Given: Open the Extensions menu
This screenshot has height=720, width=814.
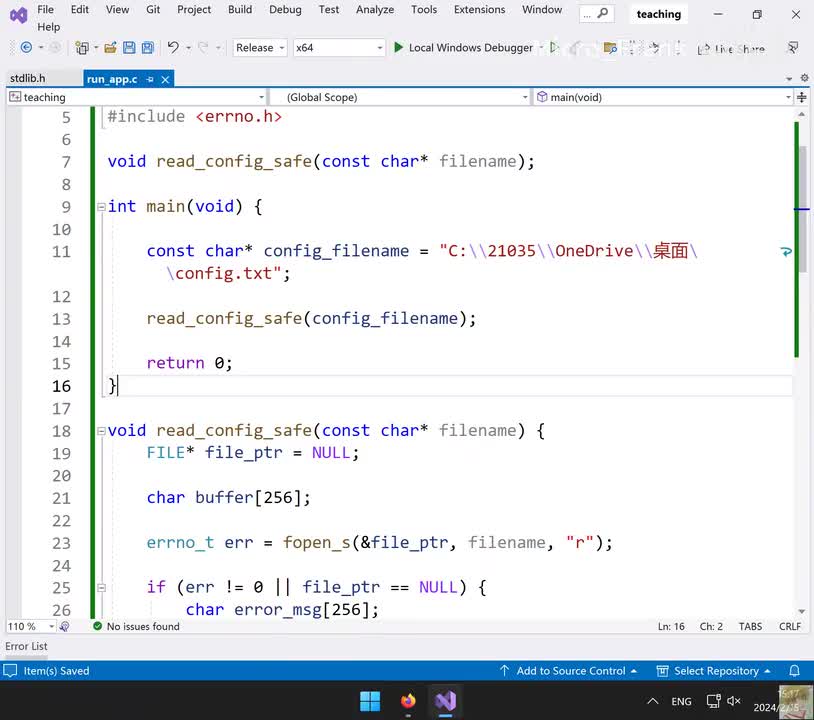Looking at the screenshot, I should point(479,9).
